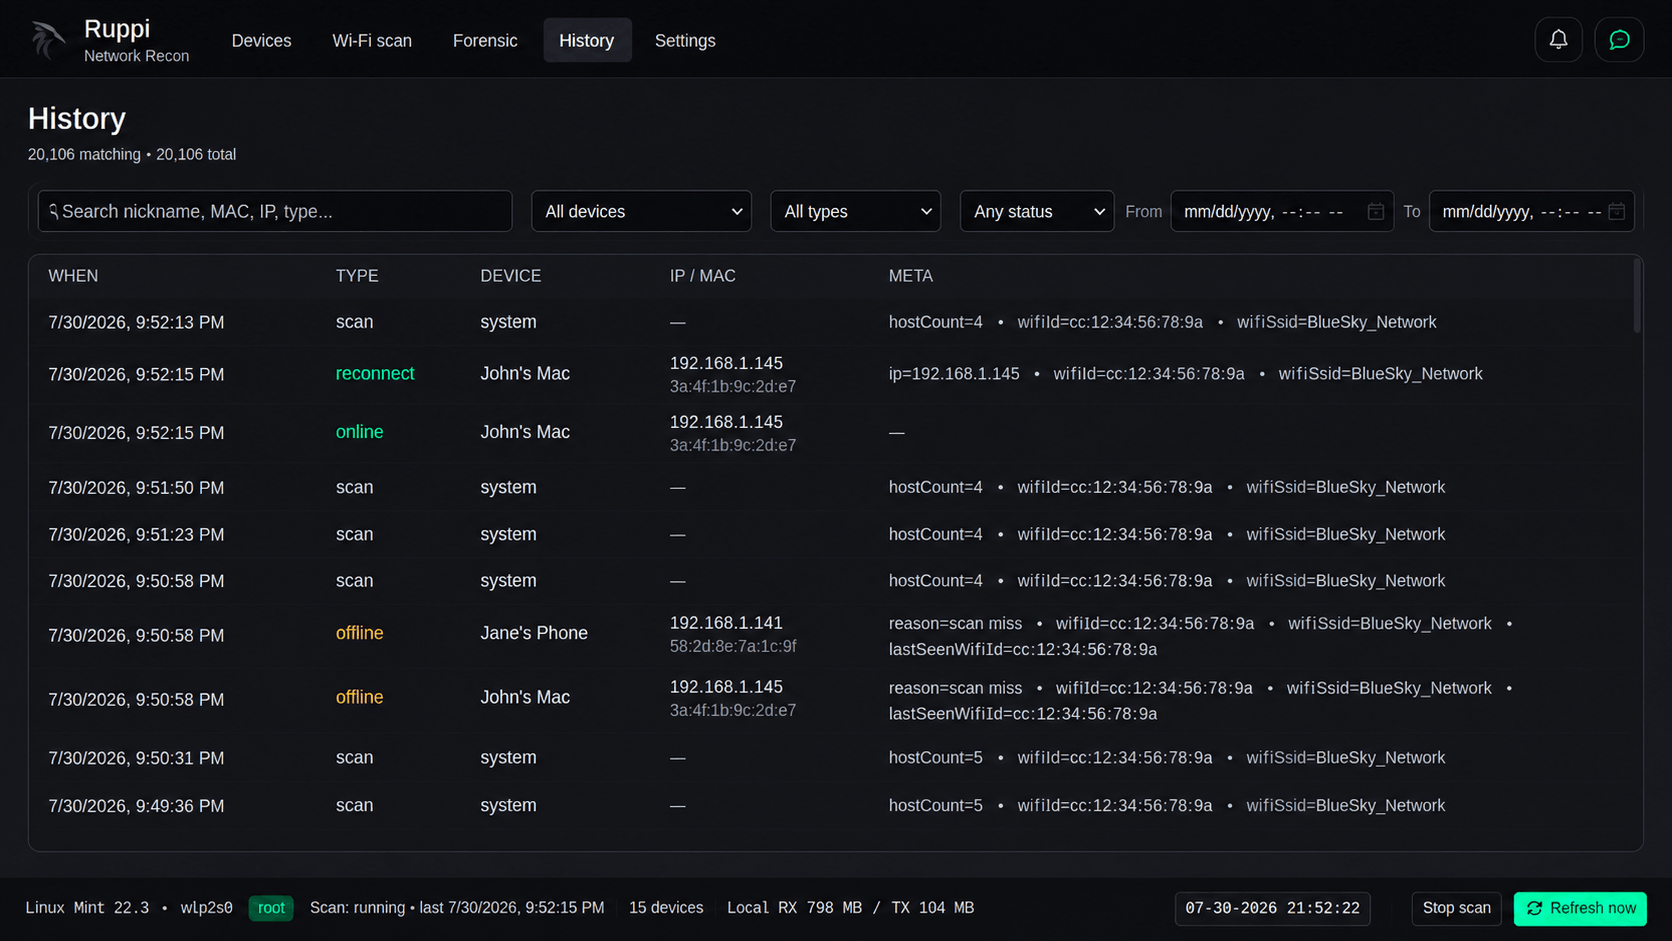Open the From date calendar picker icon
The image size is (1672, 941).
point(1375,211)
